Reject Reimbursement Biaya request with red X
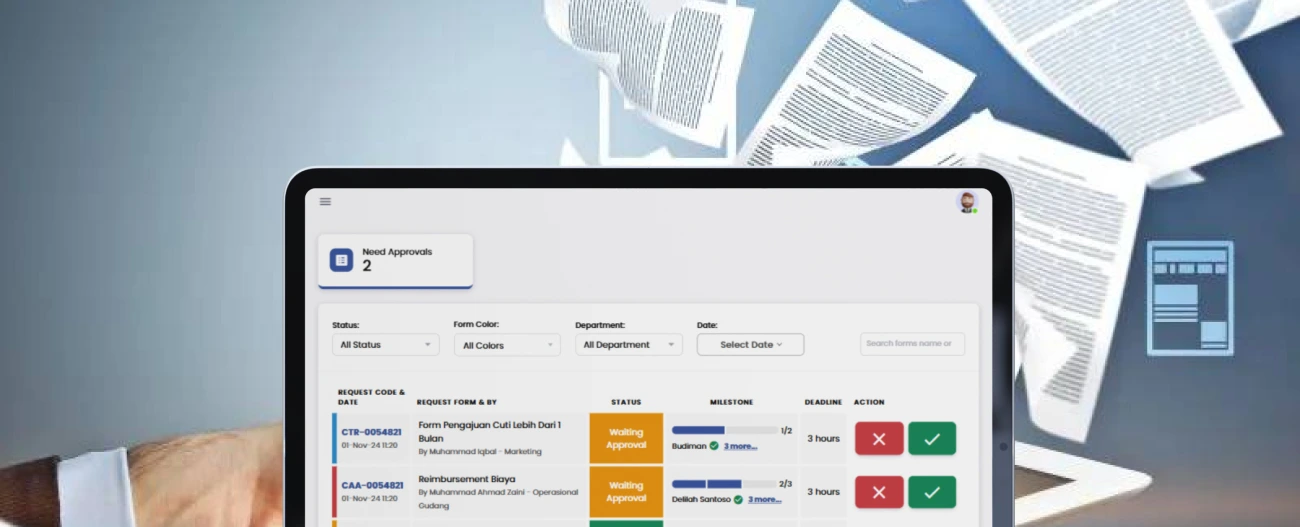 (879, 492)
